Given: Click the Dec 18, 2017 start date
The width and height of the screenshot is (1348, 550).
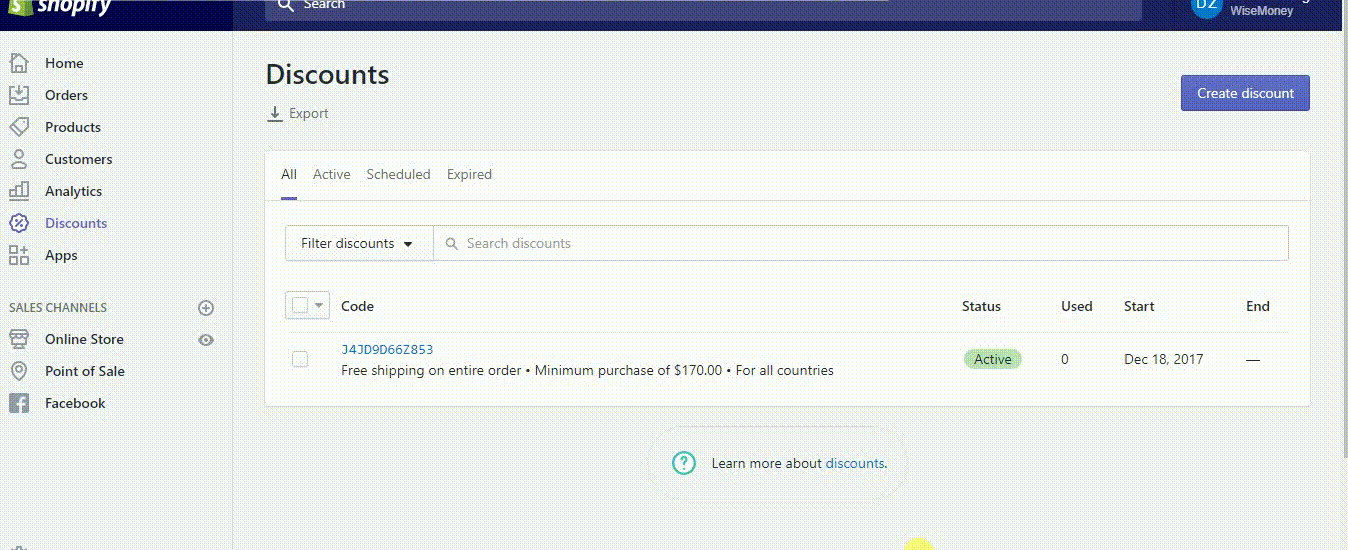Looking at the screenshot, I should tap(1164, 359).
